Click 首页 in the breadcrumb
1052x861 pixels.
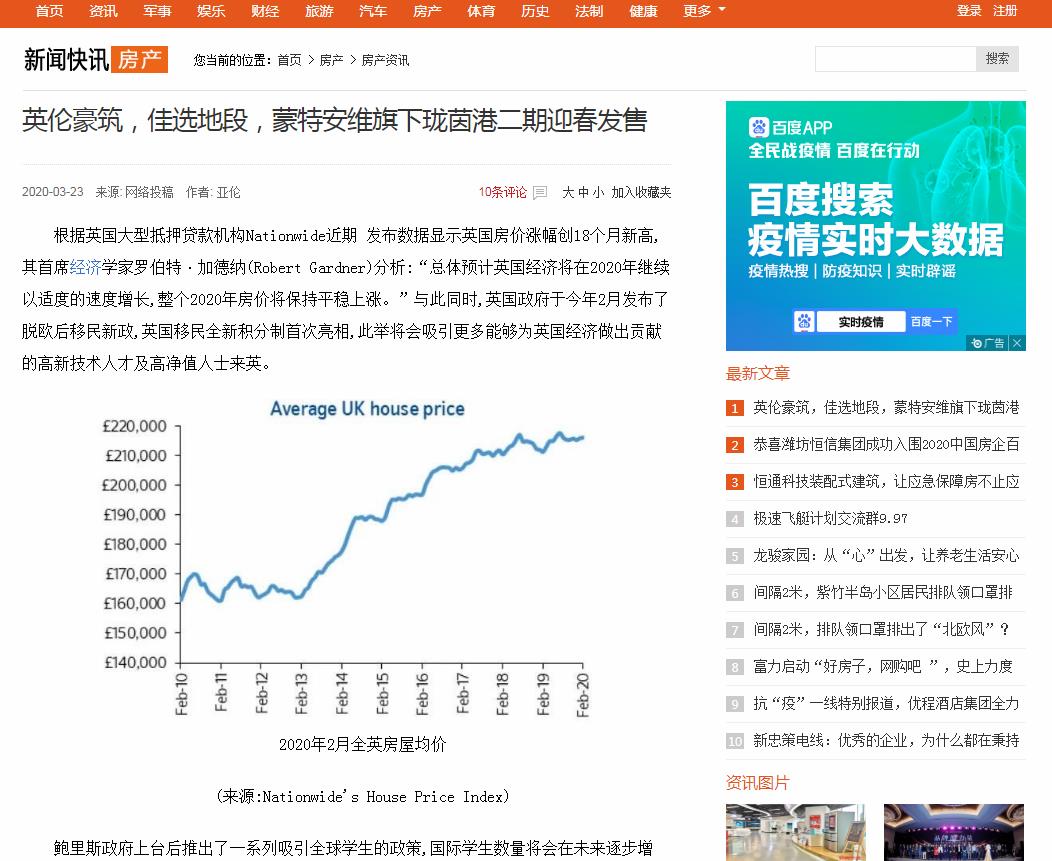tap(289, 60)
